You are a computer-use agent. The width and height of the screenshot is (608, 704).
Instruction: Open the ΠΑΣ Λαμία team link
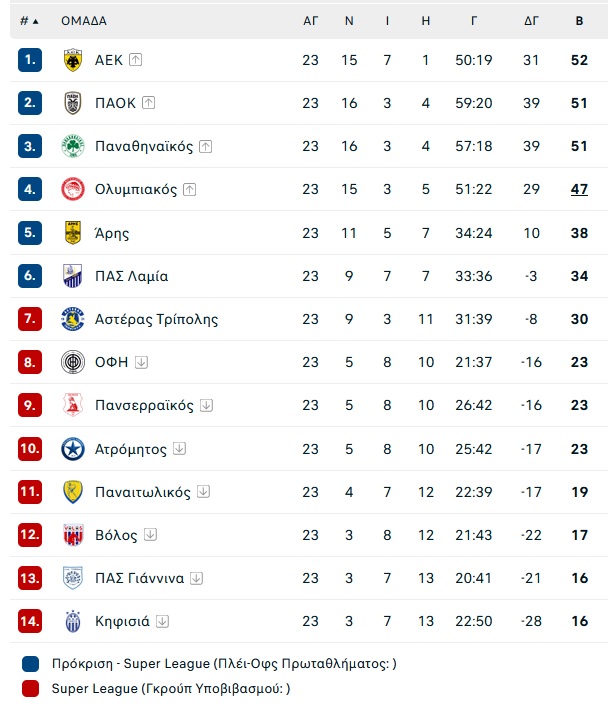[x=131, y=276]
